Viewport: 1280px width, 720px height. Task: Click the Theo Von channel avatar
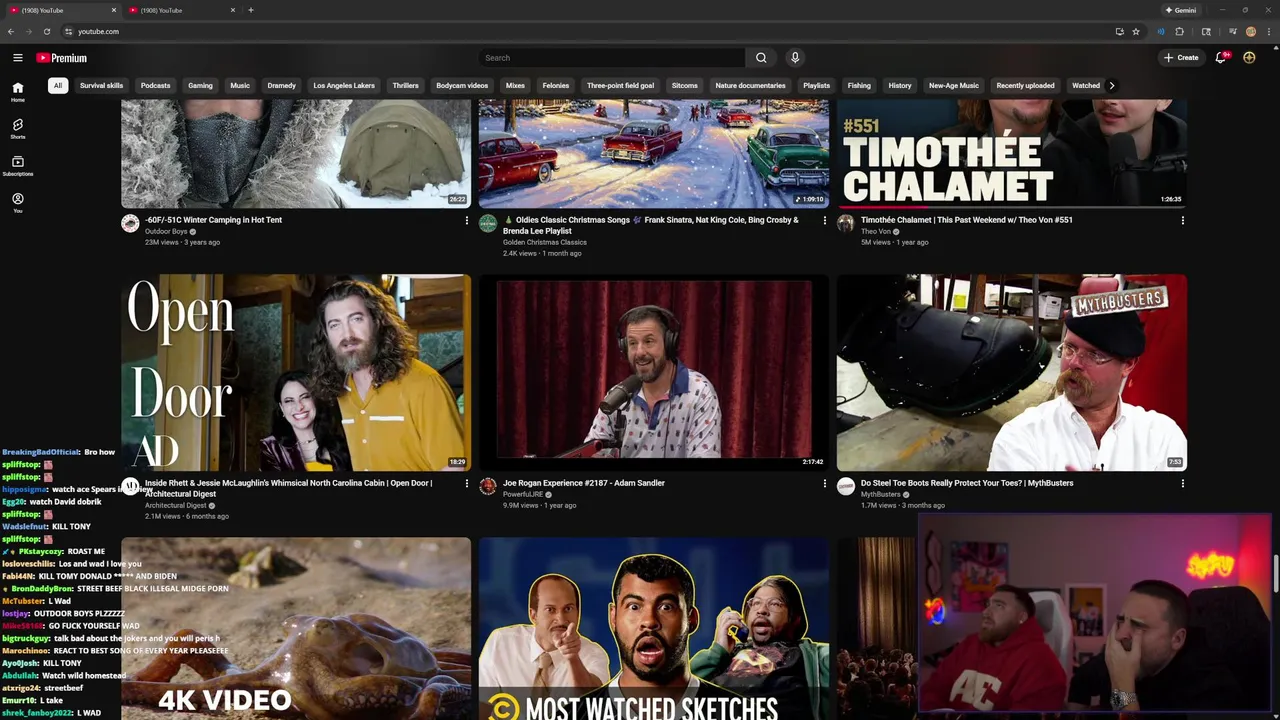(x=846, y=223)
